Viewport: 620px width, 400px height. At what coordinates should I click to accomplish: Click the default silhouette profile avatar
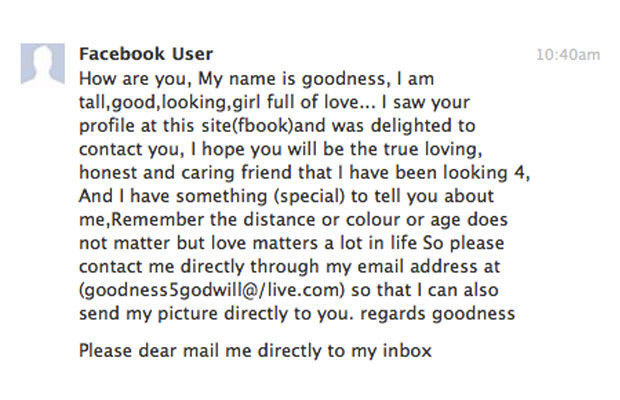point(43,64)
